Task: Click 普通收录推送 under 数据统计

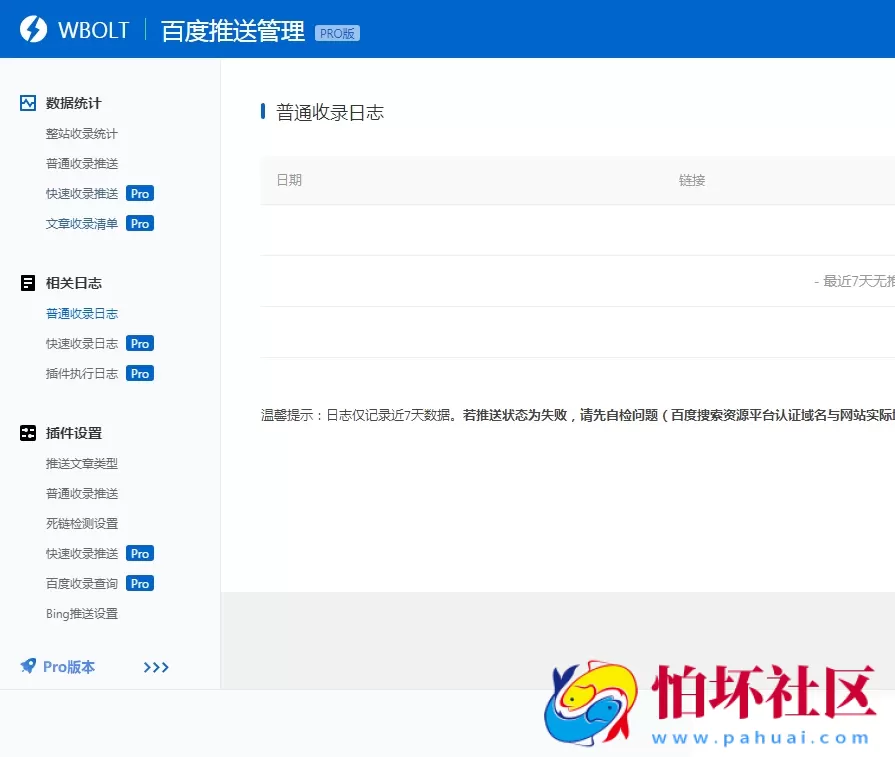Action: point(80,163)
